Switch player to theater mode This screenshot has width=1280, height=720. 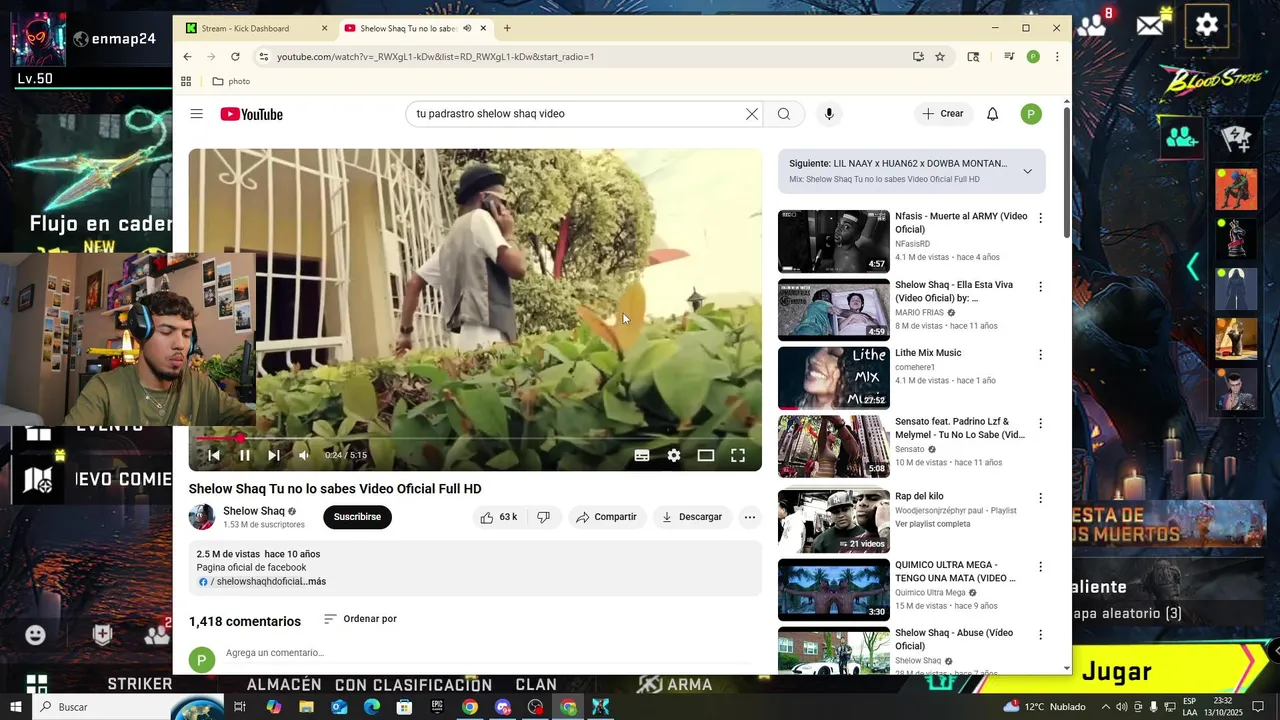click(x=706, y=455)
